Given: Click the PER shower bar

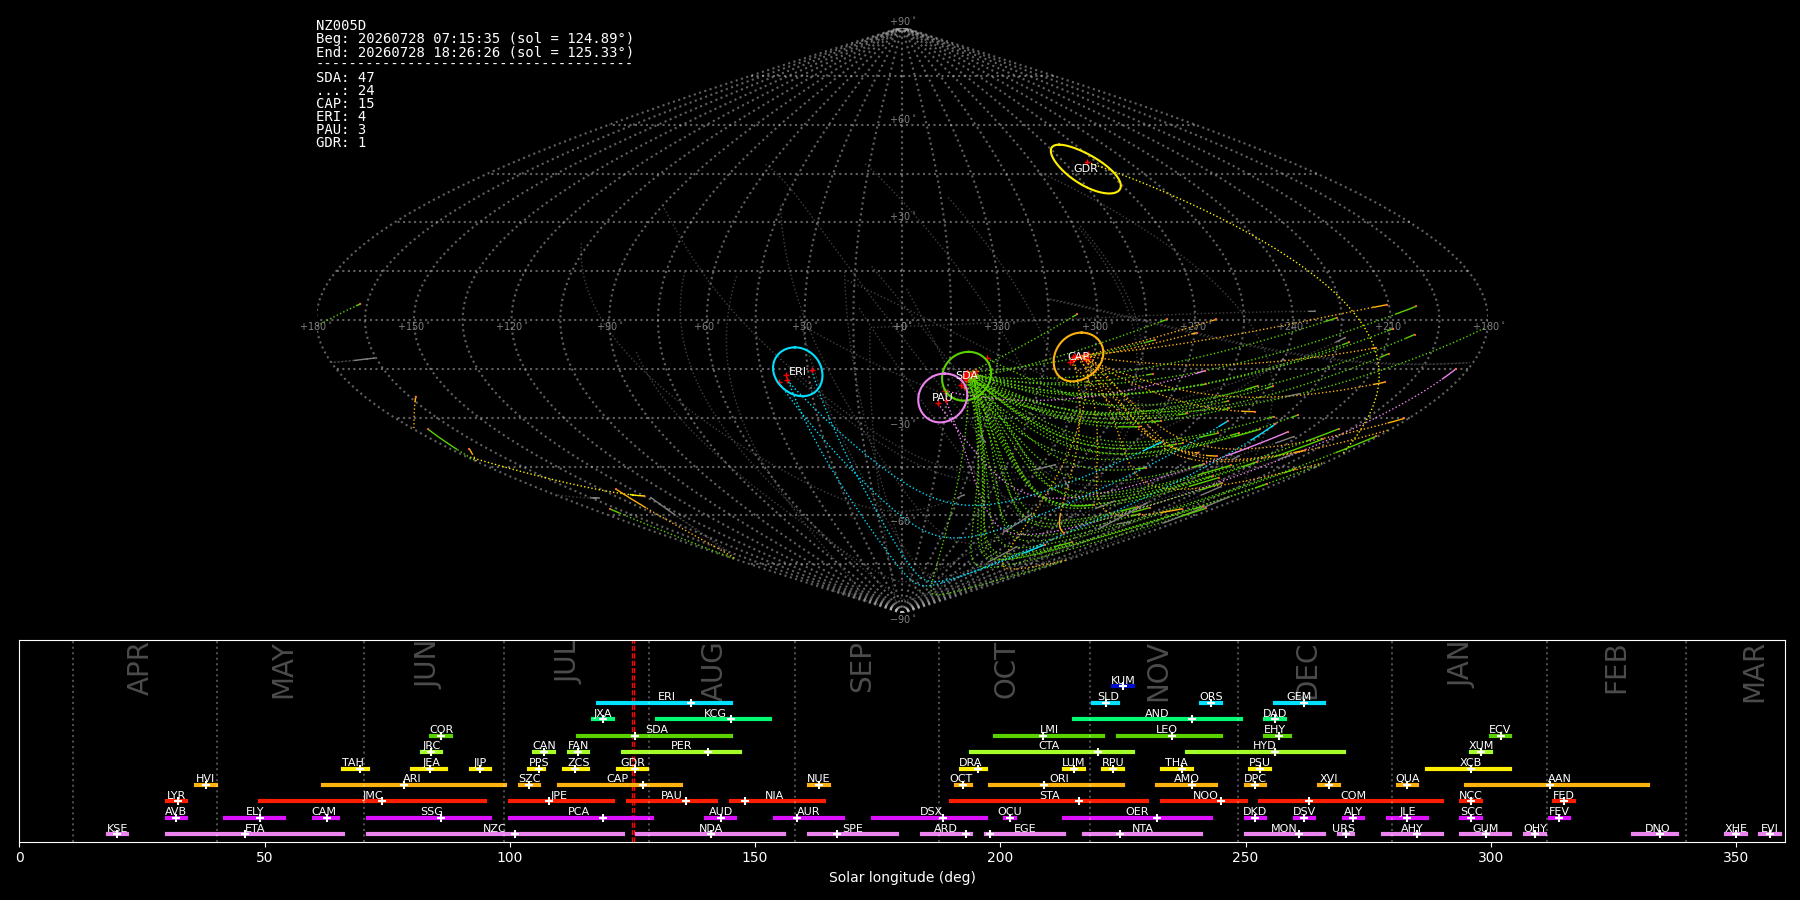Looking at the screenshot, I should (x=681, y=752).
